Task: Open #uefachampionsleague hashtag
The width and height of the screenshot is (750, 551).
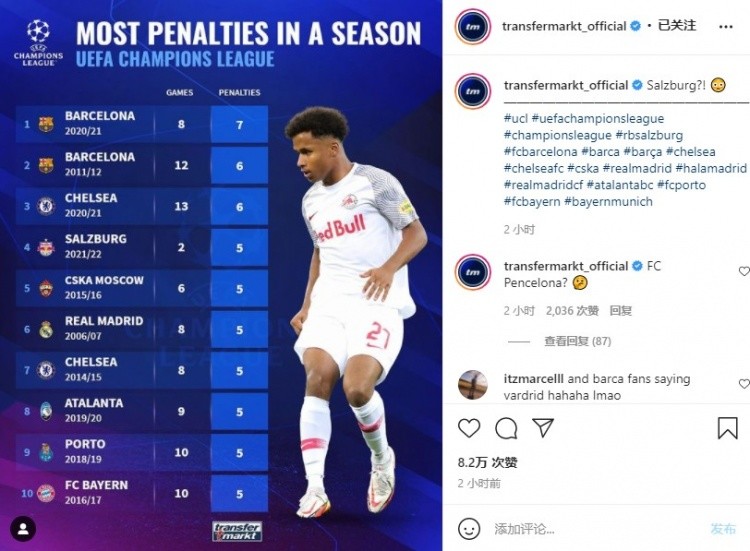Action: 598,119
